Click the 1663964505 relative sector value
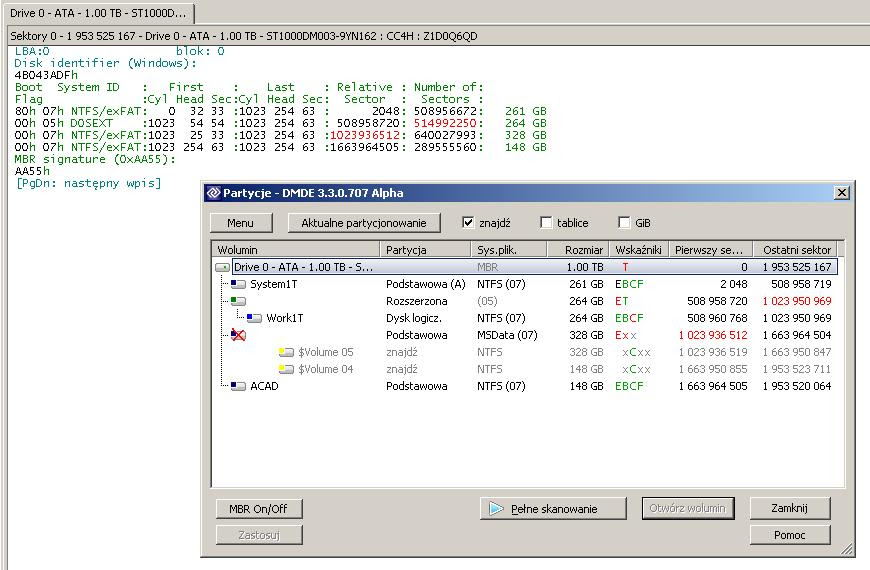Viewport: 870px width, 570px height. click(x=365, y=147)
